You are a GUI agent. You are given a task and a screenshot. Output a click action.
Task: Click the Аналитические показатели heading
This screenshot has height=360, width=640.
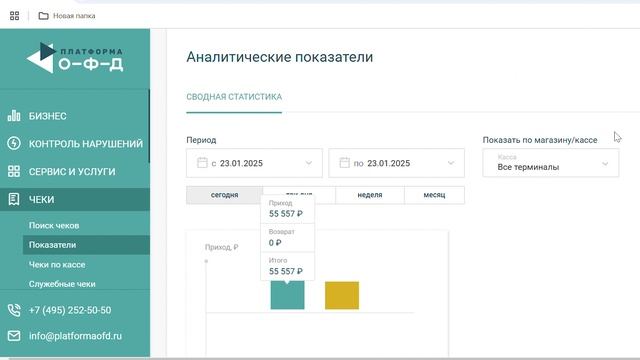280,57
